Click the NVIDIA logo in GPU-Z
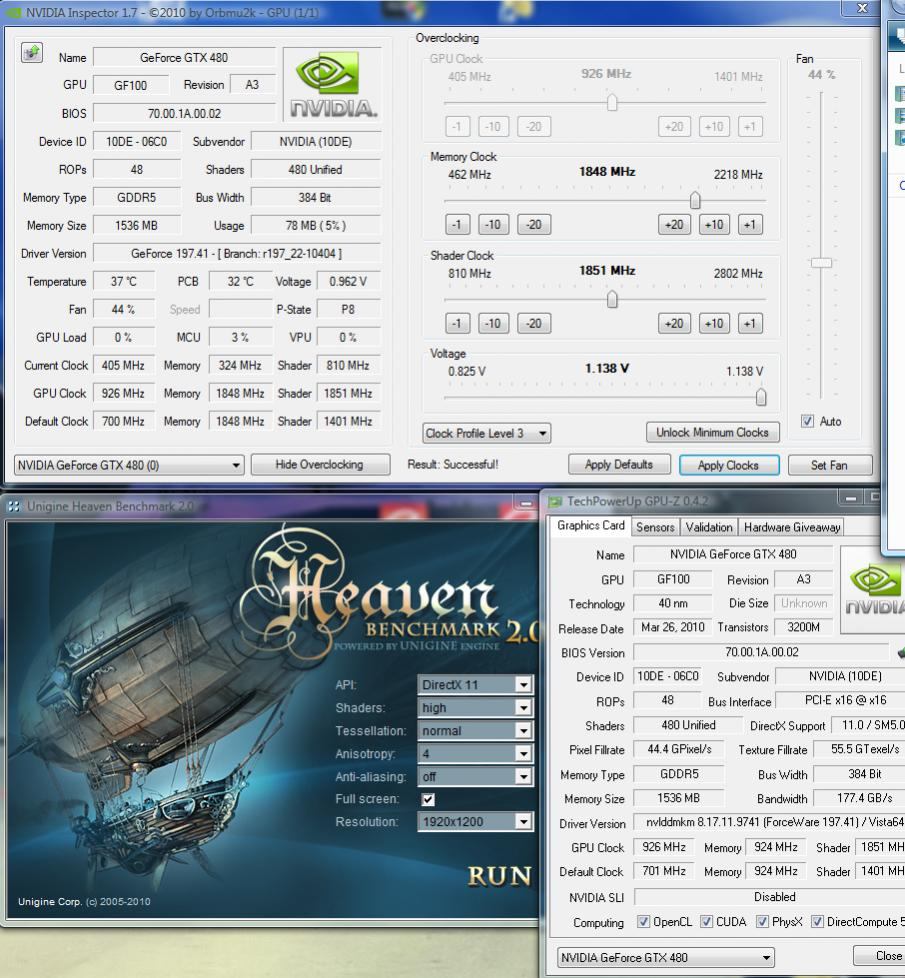The height and width of the screenshot is (978, 905). click(873, 589)
